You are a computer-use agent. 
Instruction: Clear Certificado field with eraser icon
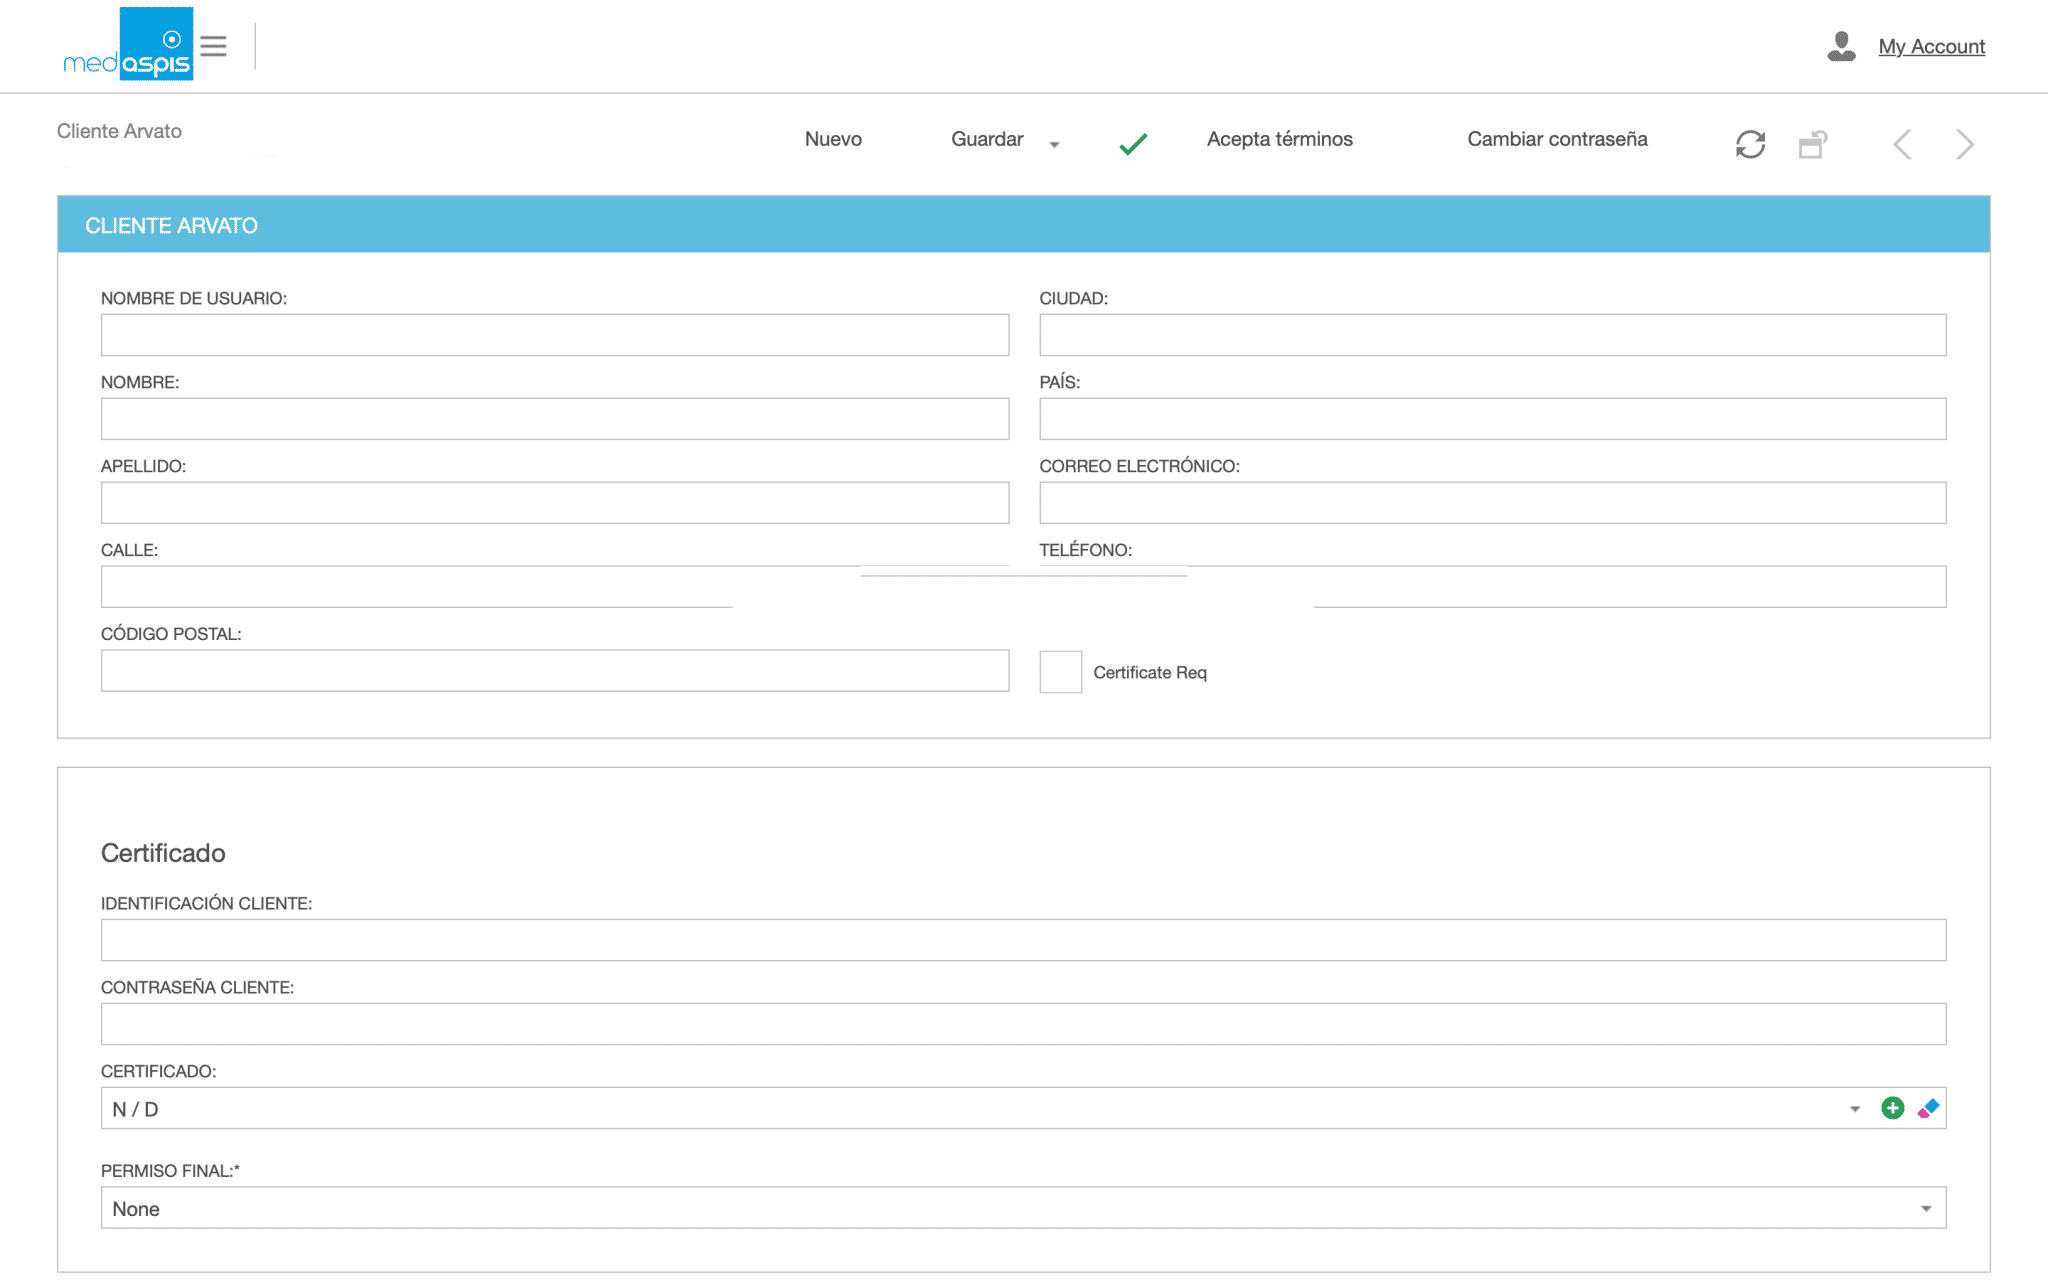[x=1928, y=1108]
